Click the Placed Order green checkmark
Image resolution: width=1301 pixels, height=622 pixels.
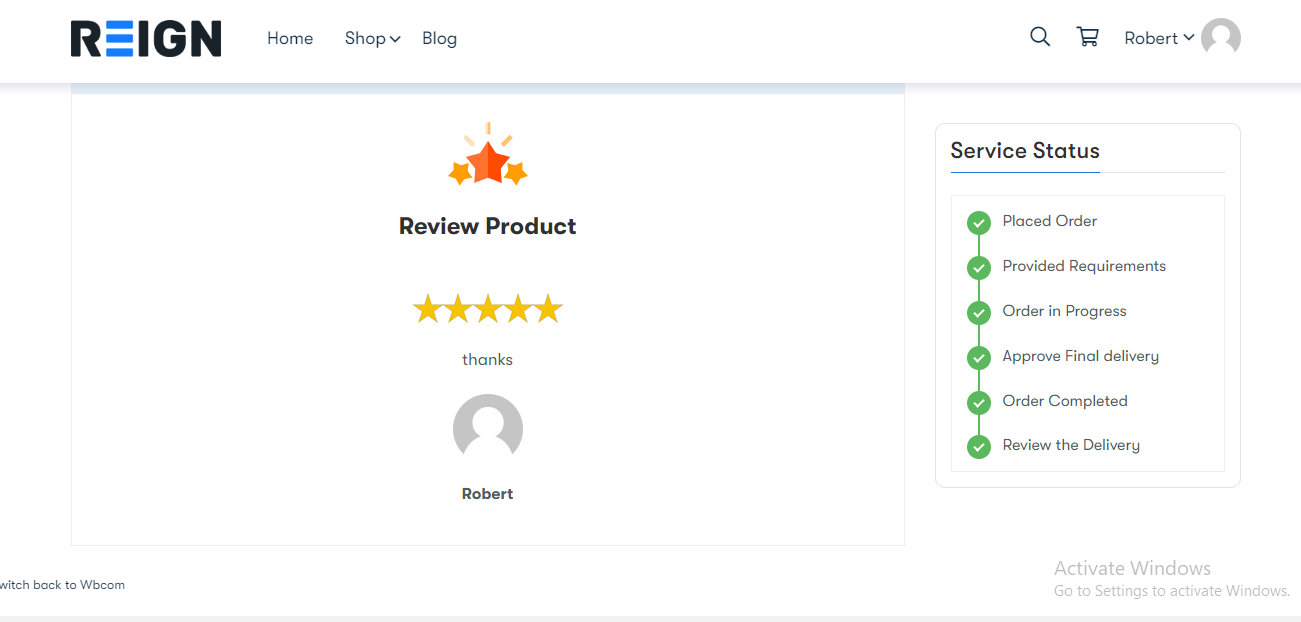click(979, 222)
